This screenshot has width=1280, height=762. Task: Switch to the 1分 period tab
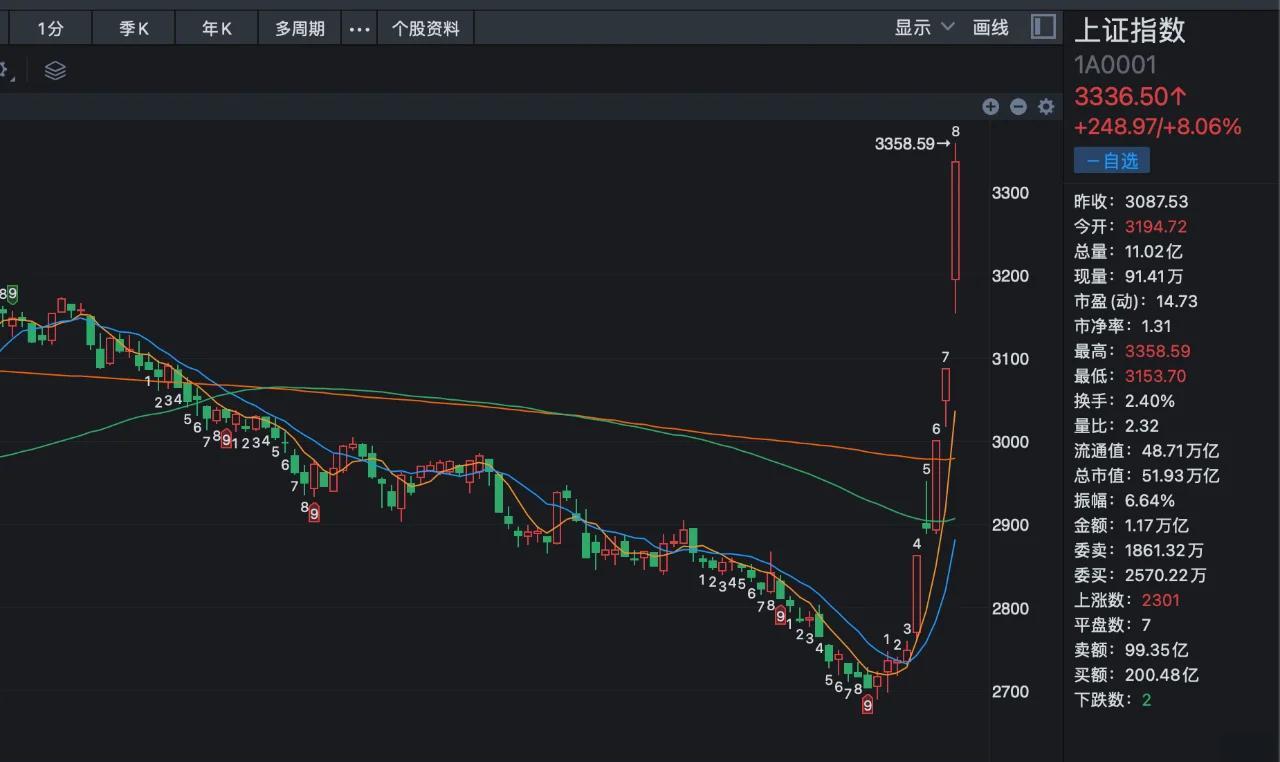click(50, 29)
